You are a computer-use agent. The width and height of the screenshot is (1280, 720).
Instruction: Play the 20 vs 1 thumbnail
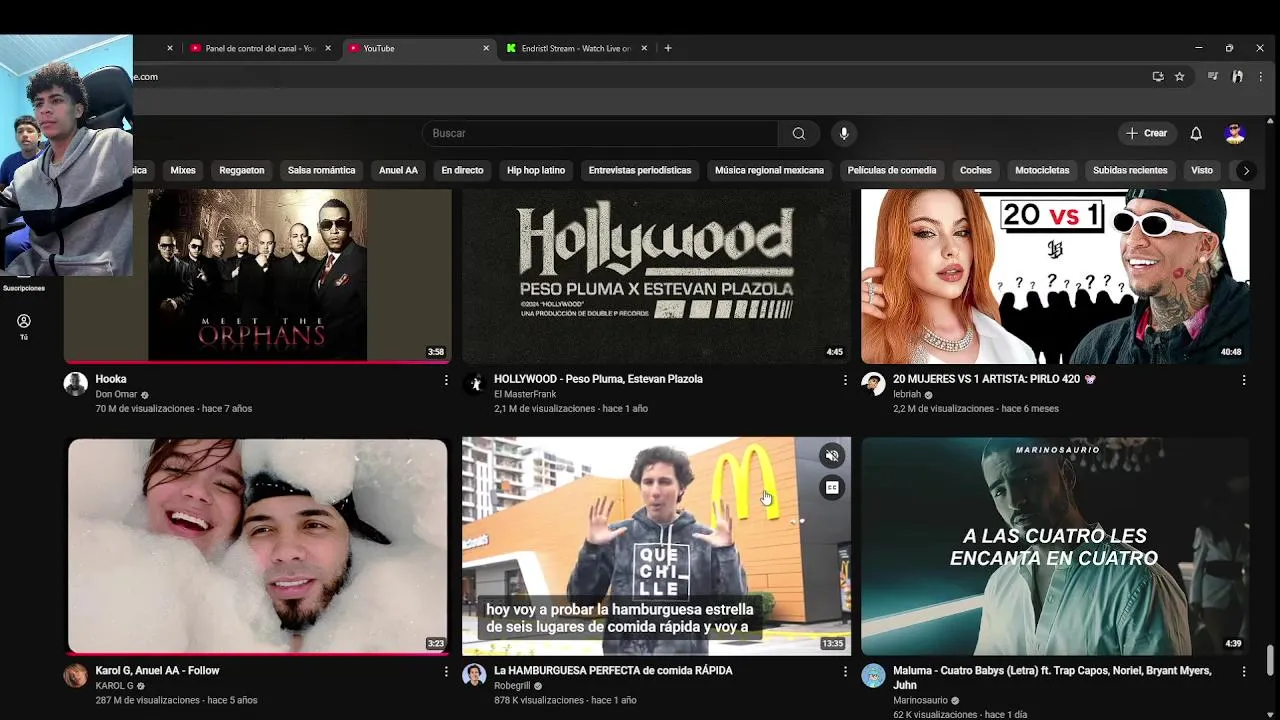coord(1055,276)
